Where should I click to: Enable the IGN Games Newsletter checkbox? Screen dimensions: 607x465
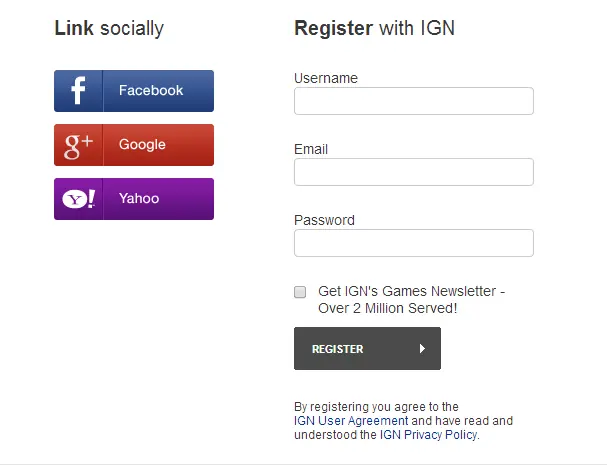pos(300,292)
